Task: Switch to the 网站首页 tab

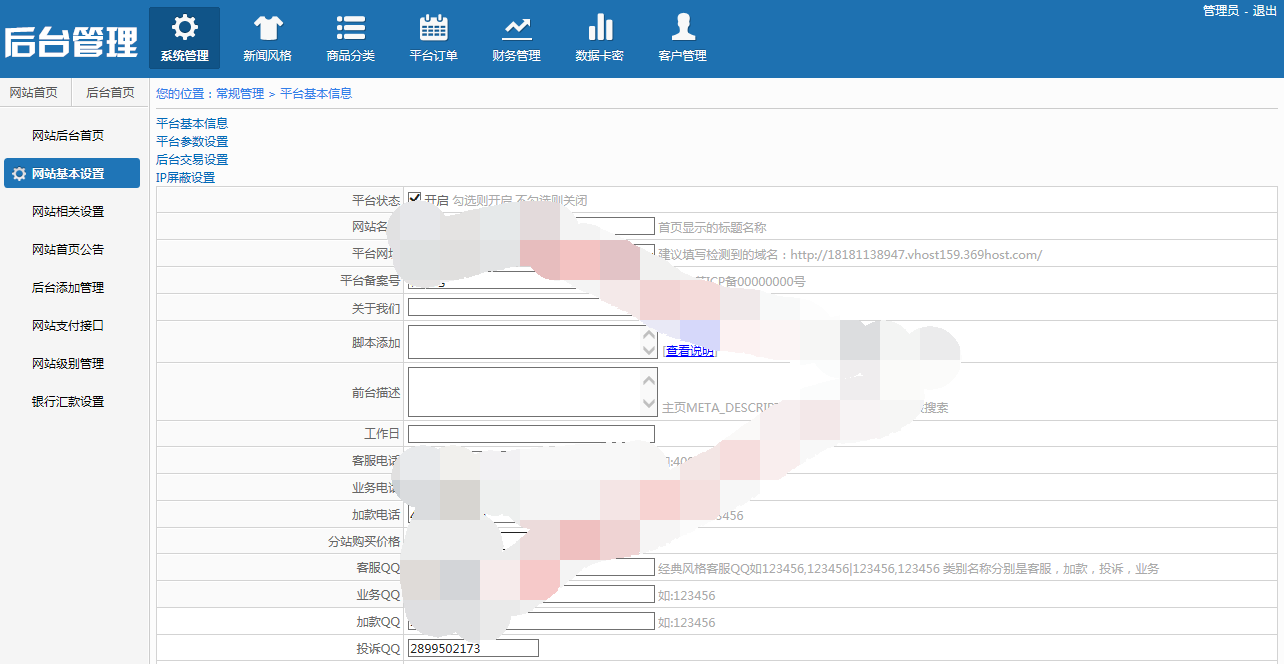Action: [x=34, y=92]
